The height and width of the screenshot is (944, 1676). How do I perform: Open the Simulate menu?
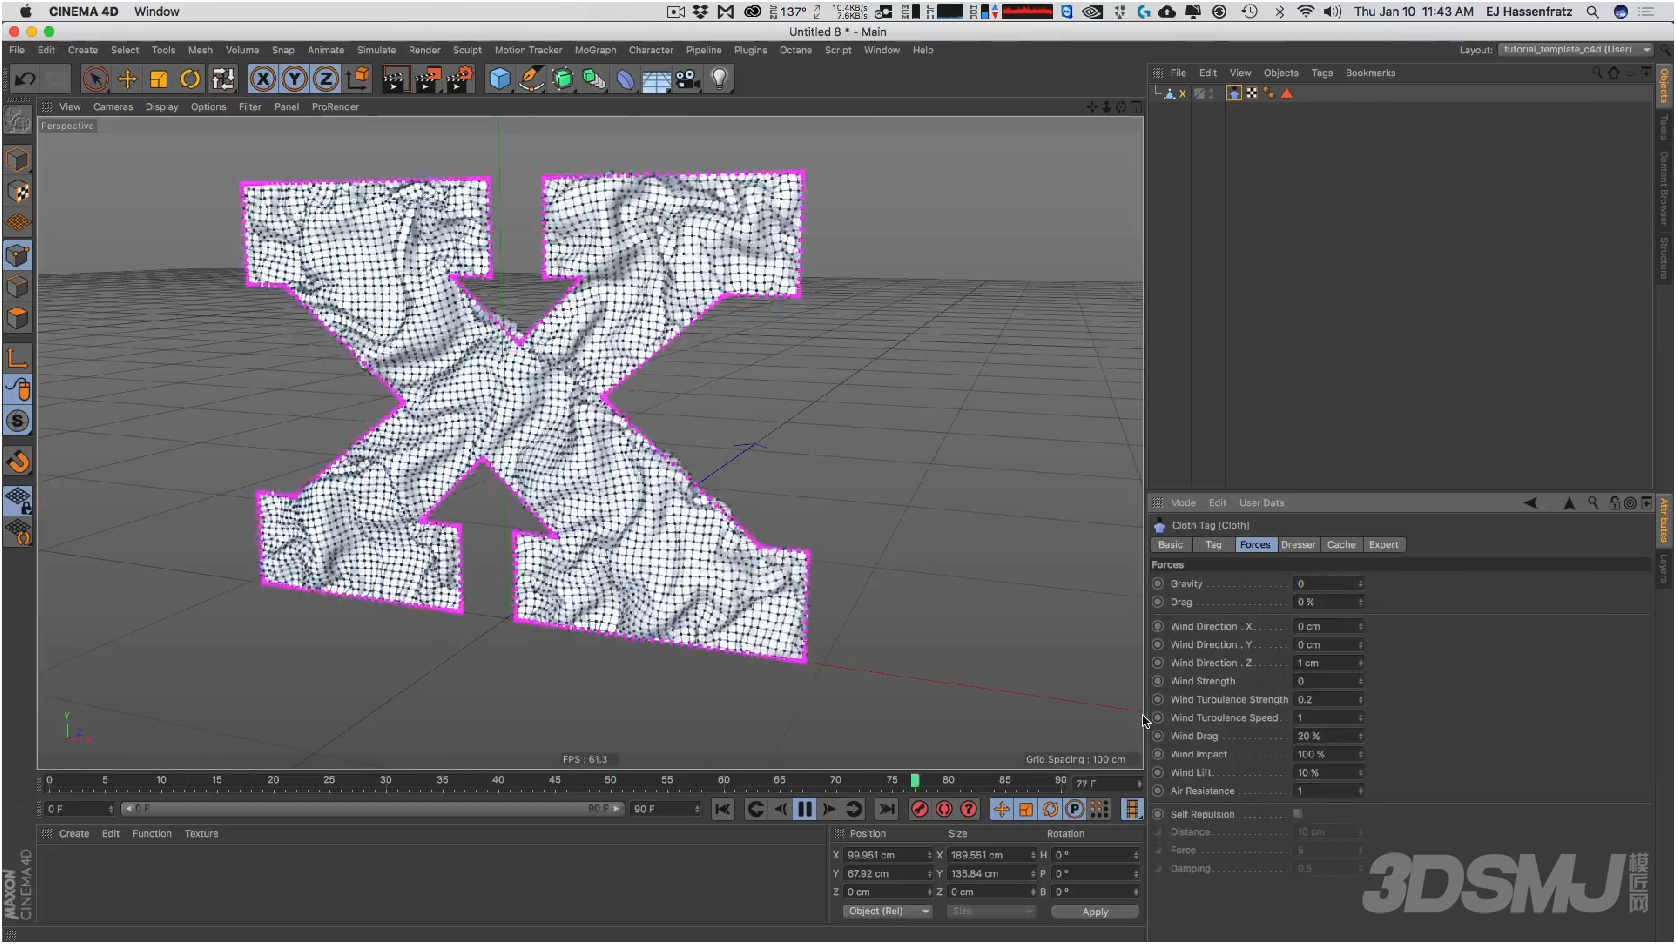[376, 50]
